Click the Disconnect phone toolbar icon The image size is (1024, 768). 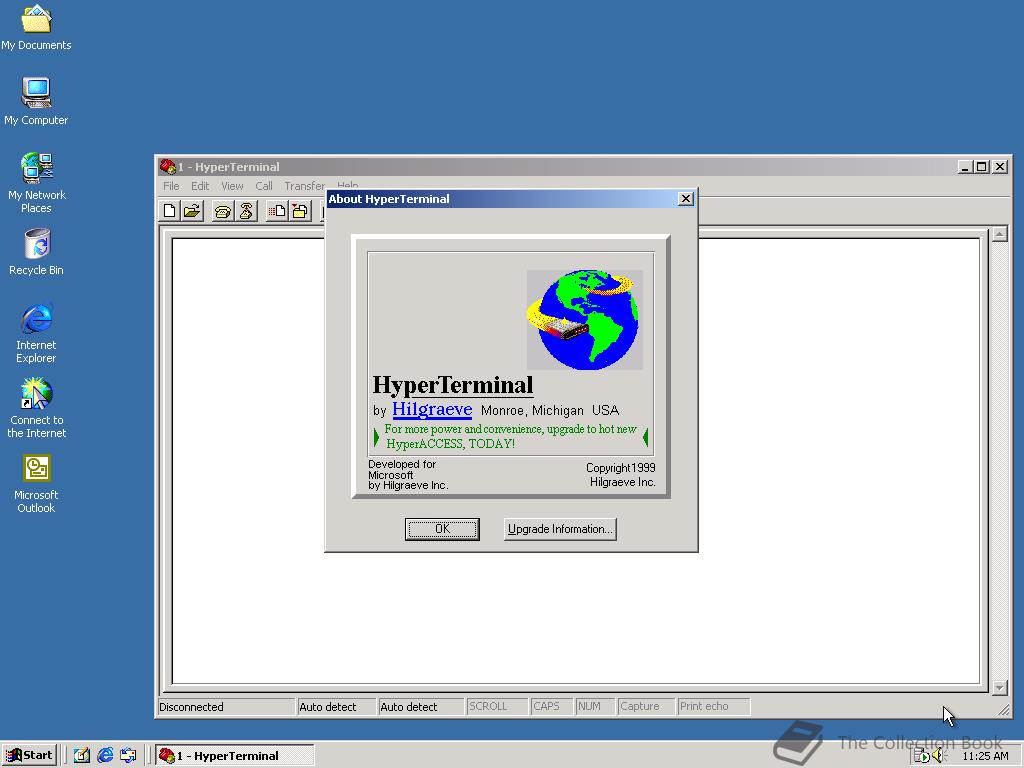(246, 211)
